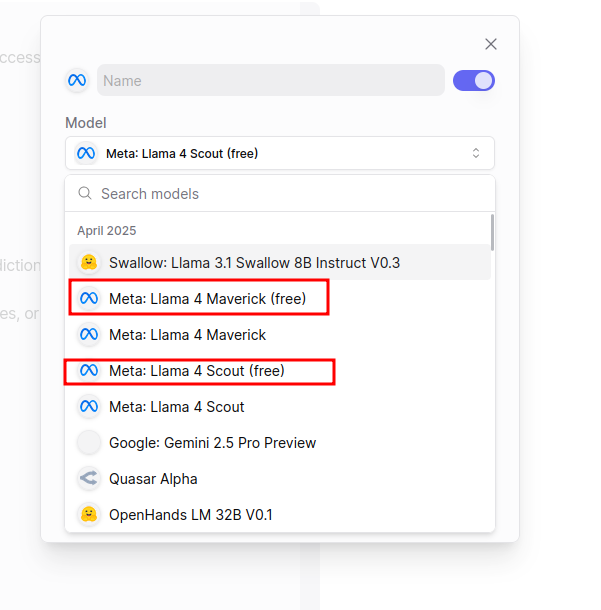Viewport: 601px width, 610px height.
Task: Pick Meta: Llama 4 Scout without free tag
Action: click(280, 407)
